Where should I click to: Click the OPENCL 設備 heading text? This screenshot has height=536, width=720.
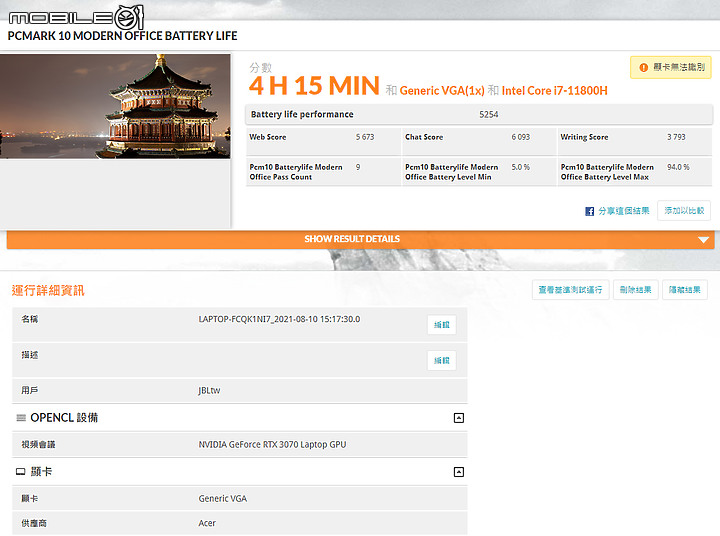(x=64, y=418)
